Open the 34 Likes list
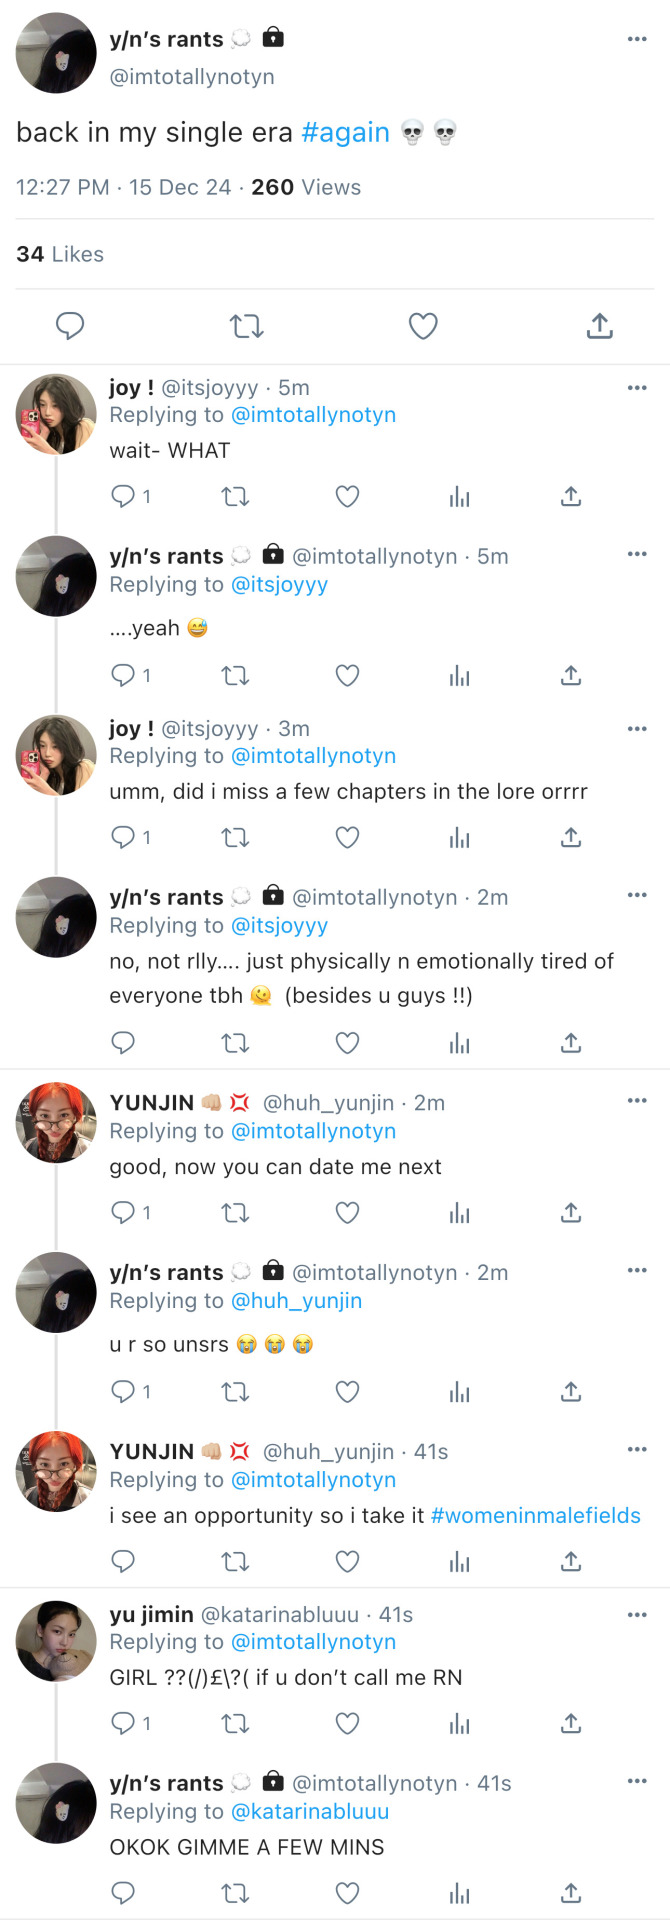 click(60, 254)
